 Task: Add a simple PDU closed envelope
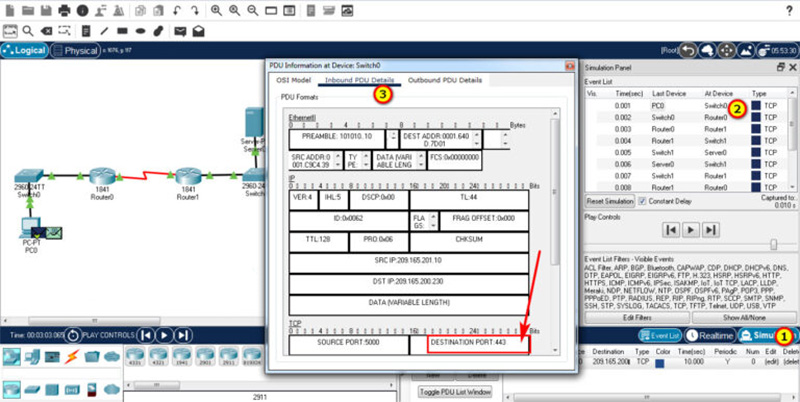tap(180, 32)
